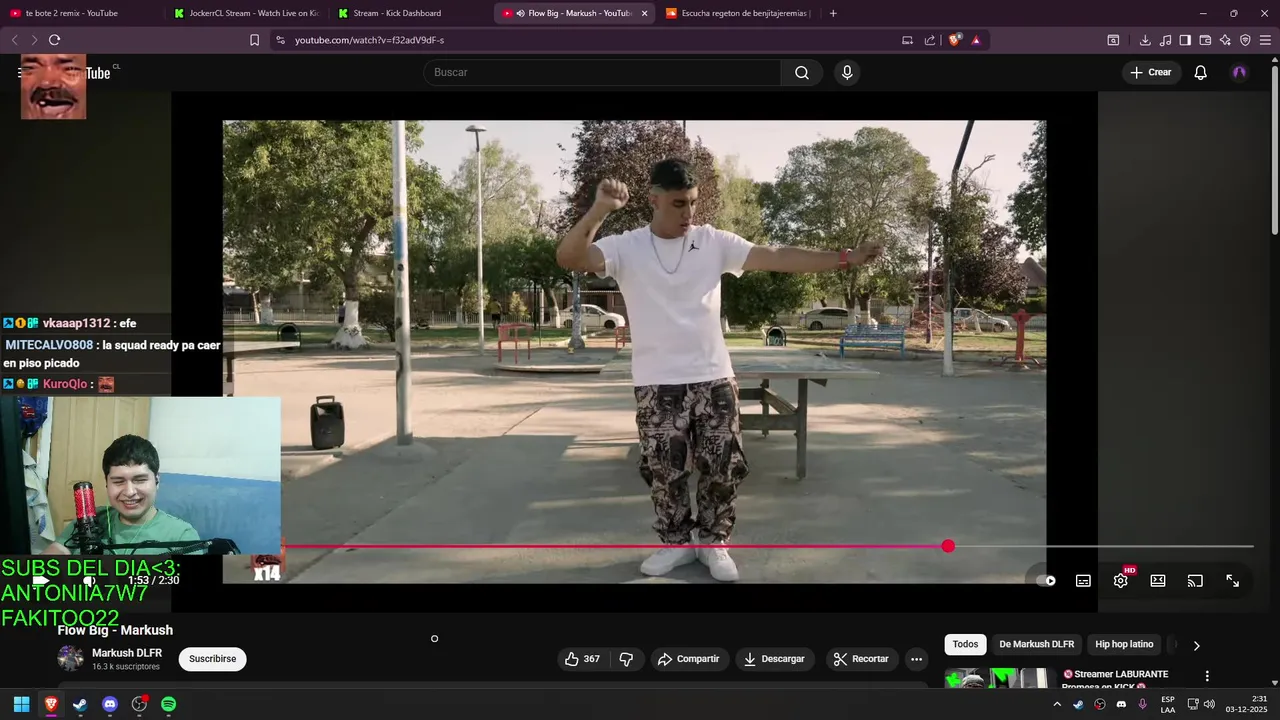Click the share icon in the address bar

click(930, 40)
